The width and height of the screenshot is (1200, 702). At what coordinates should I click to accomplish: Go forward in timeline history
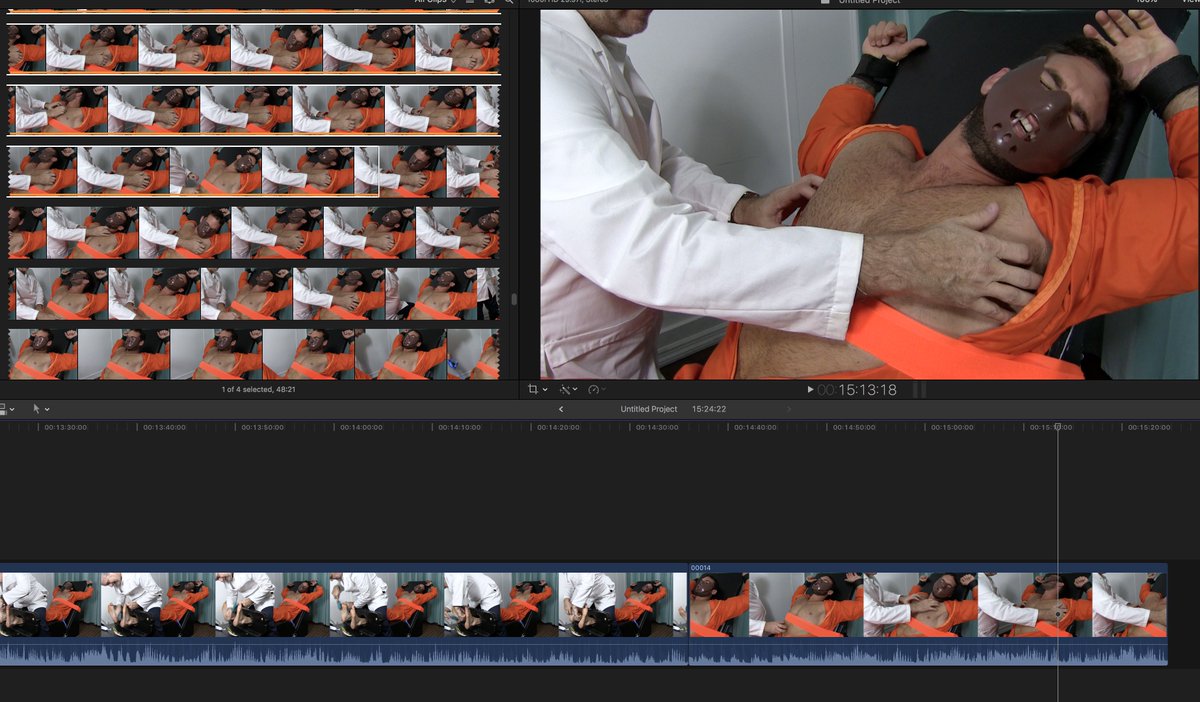[x=789, y=409]
